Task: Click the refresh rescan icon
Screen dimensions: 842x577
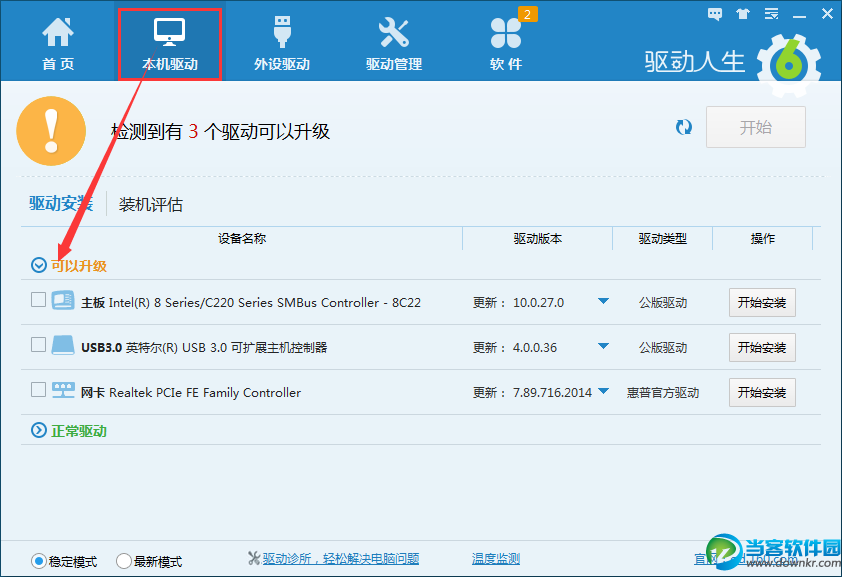Action: click(x=684, y=127)
